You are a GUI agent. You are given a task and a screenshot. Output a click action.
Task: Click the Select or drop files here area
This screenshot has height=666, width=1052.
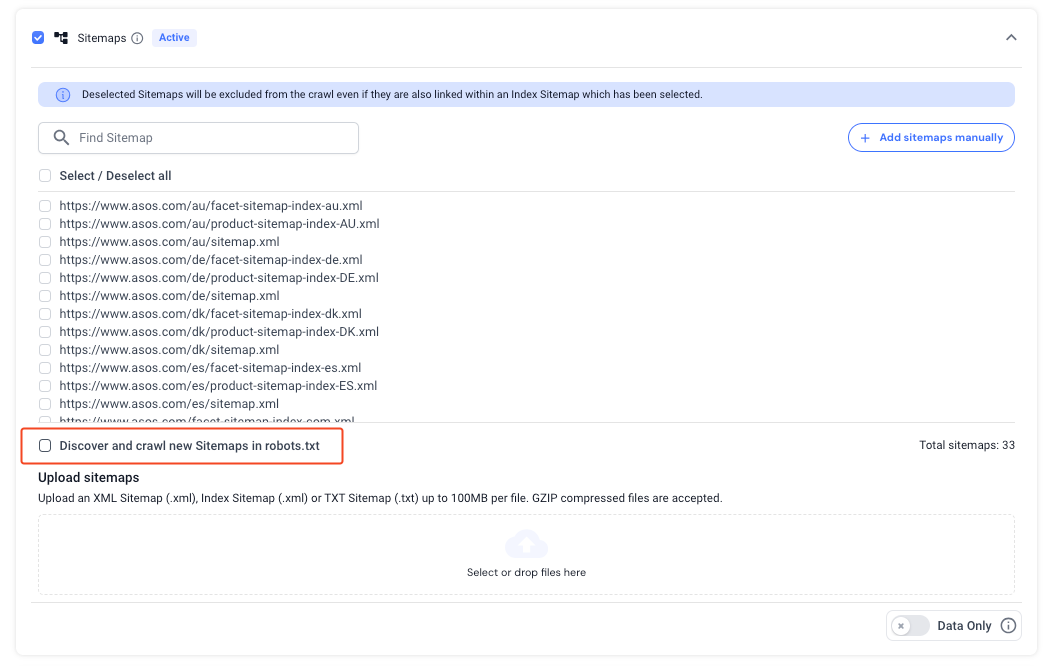pos(526,555)
